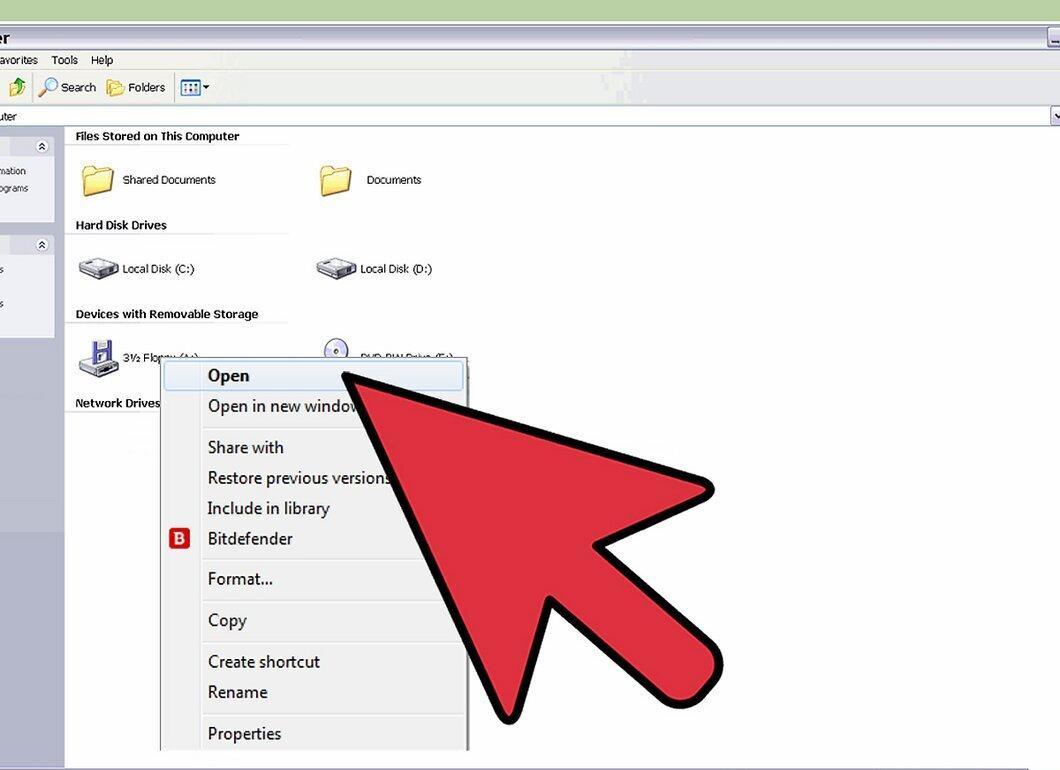Click the Local Disk (D:) label
This screenshot has width=1060, height=770.
(x=396, y=269)
